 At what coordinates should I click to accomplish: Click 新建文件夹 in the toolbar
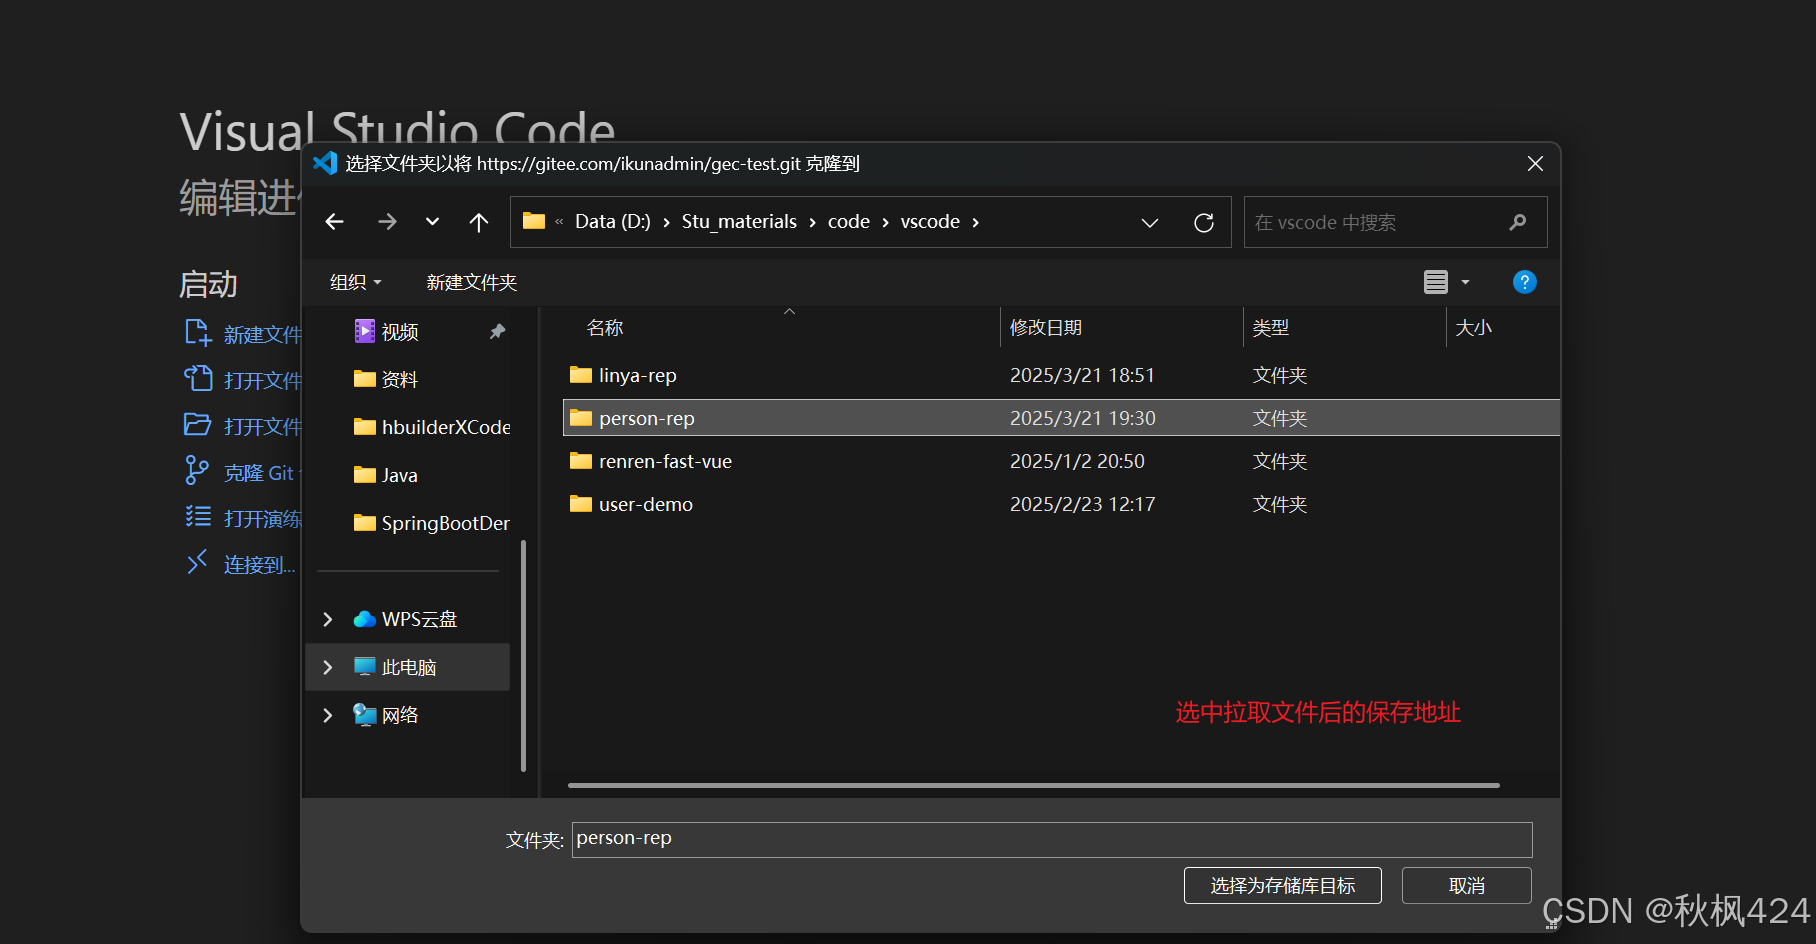tap(471, 282)
